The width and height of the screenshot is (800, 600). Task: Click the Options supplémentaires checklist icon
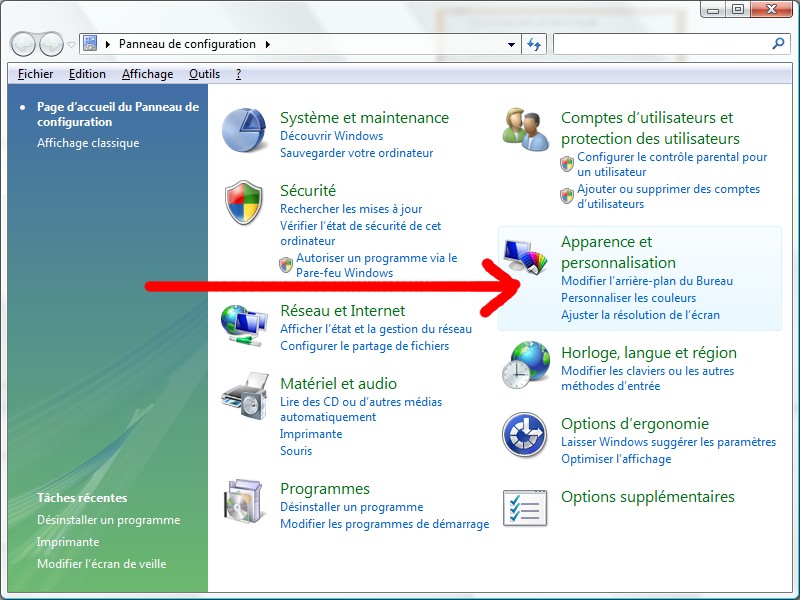point(525,508)
